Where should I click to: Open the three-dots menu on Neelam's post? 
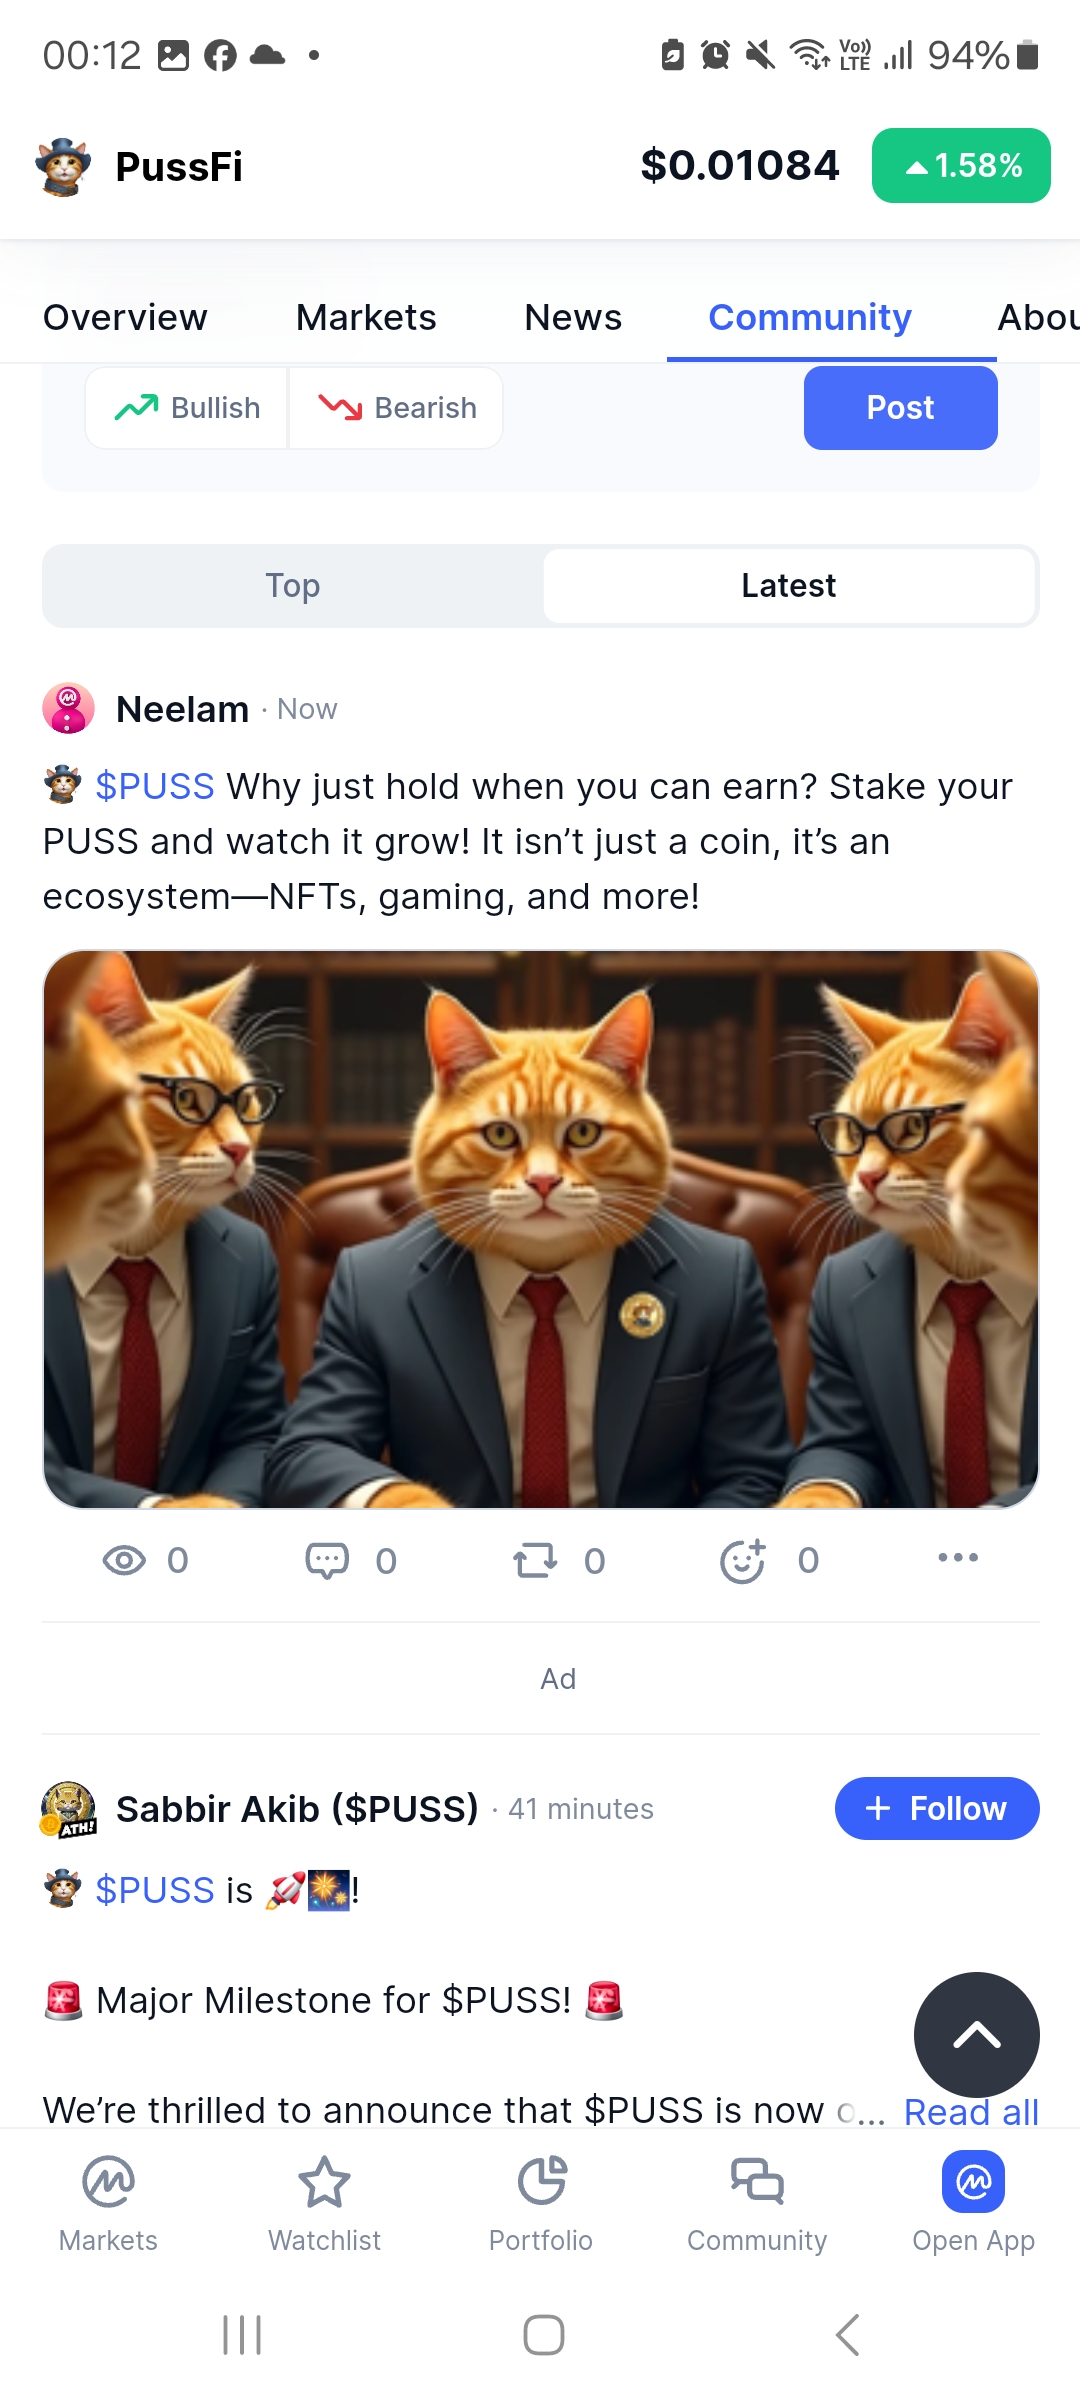(958, 1557)
